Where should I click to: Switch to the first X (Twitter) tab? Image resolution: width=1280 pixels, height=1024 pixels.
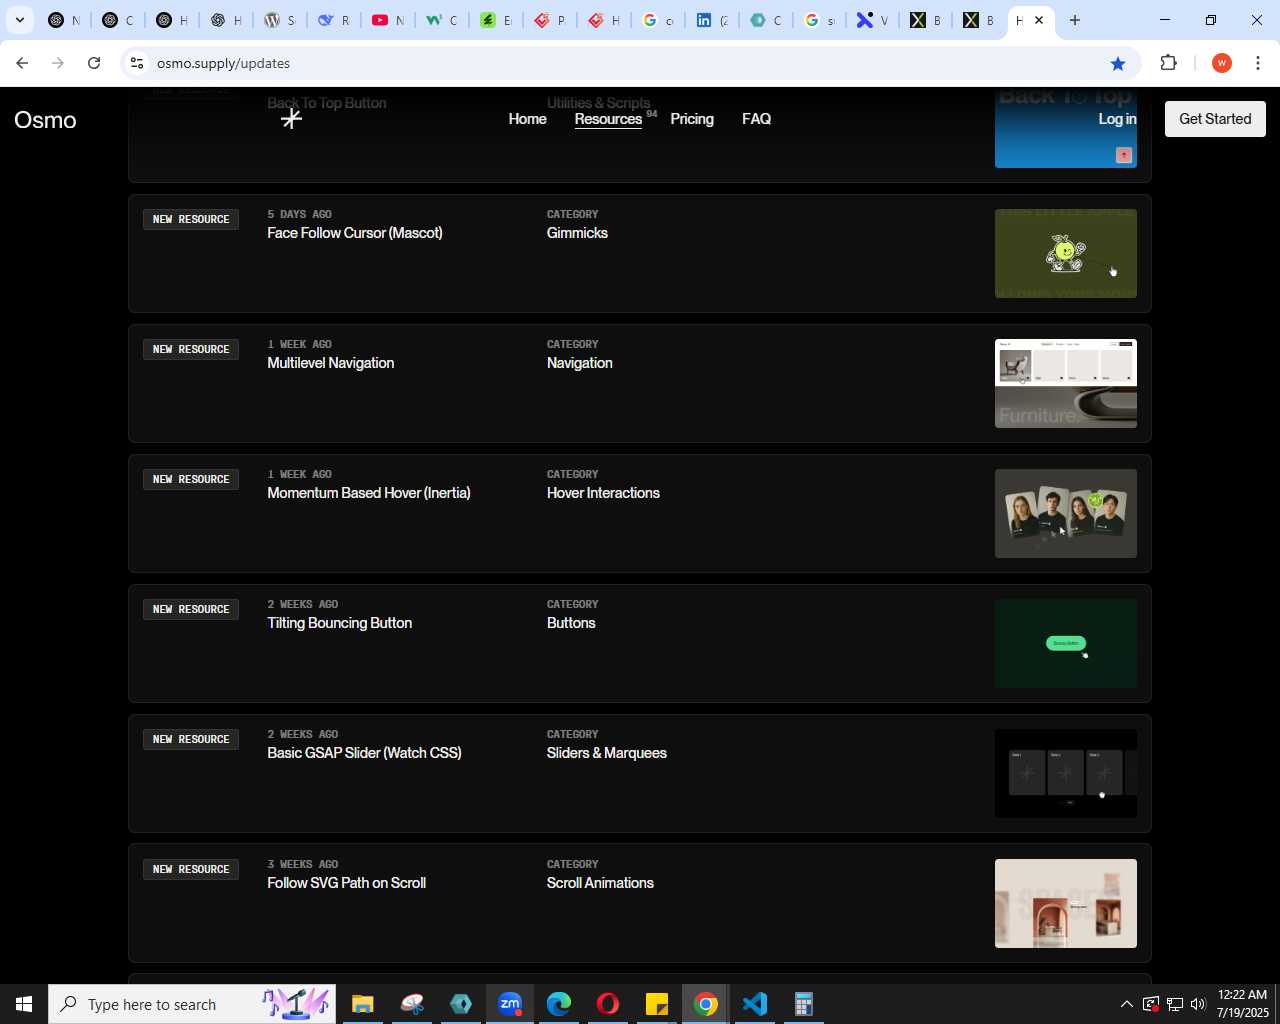point(926,20)
